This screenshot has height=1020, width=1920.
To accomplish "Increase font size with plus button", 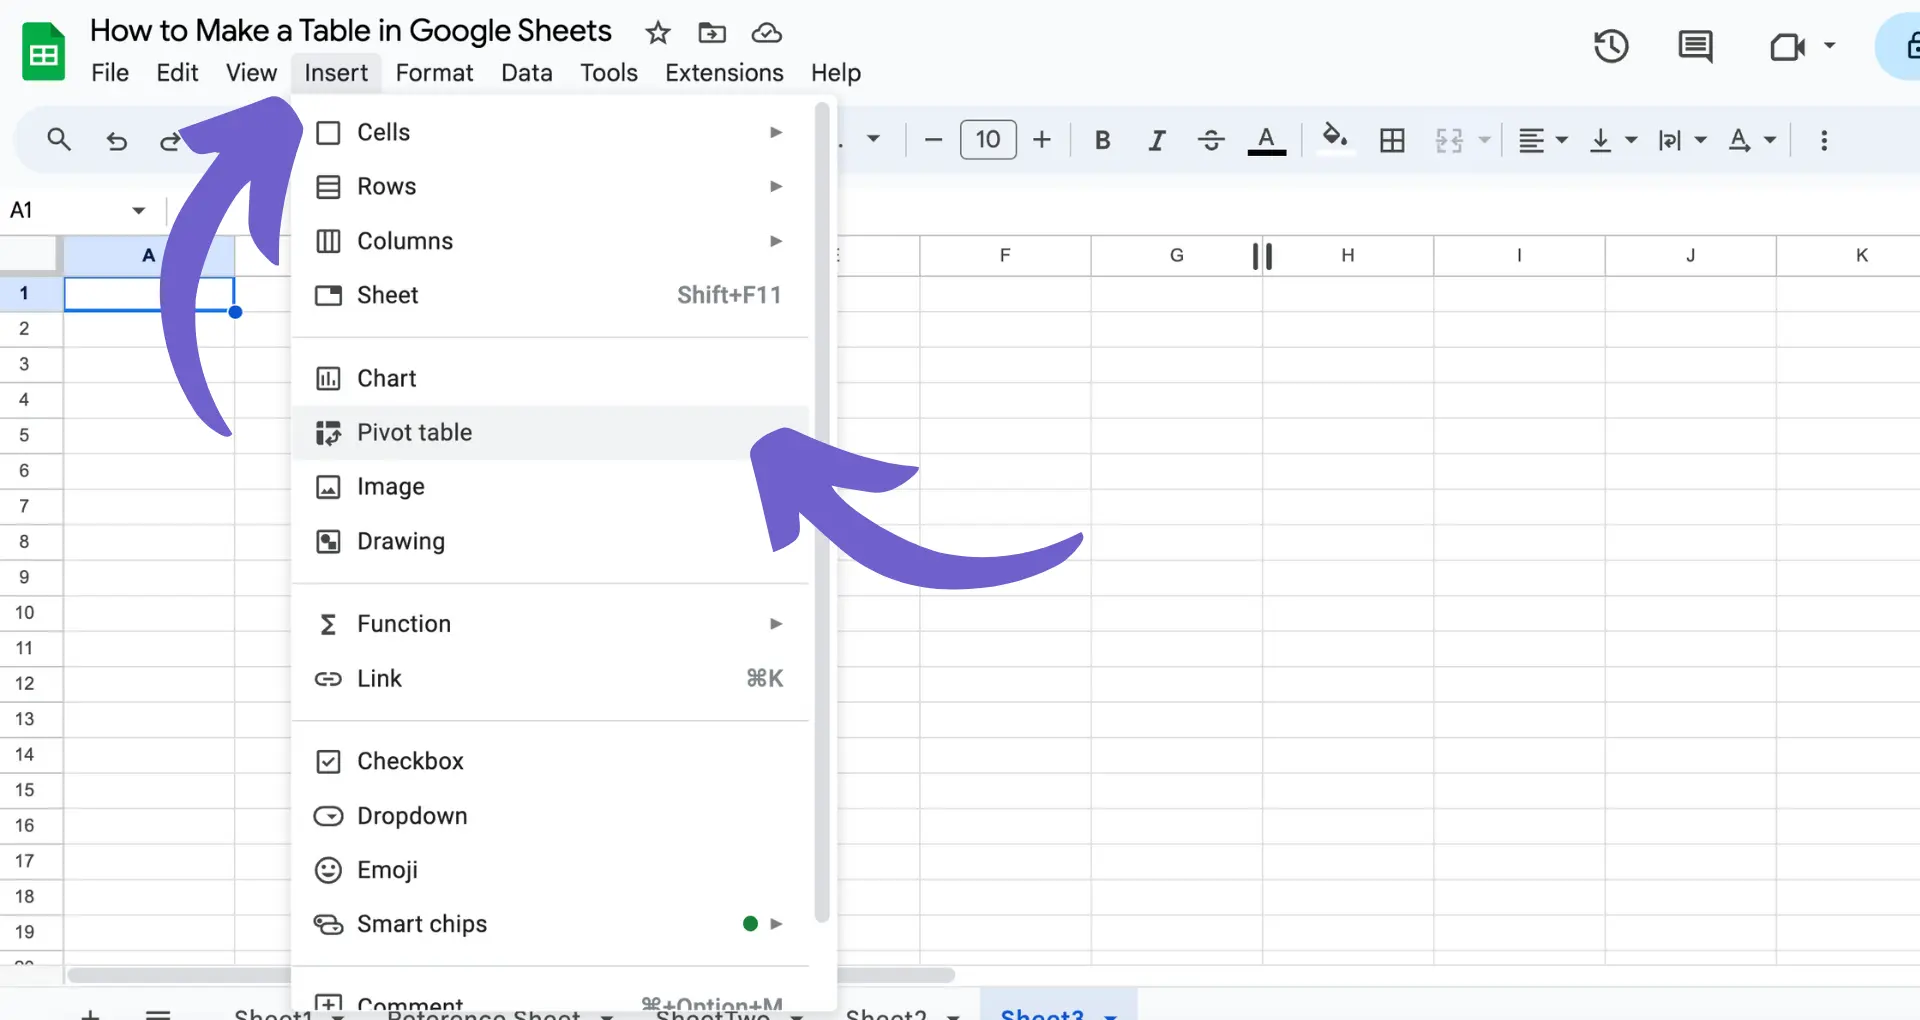I will pos(1042,140).
